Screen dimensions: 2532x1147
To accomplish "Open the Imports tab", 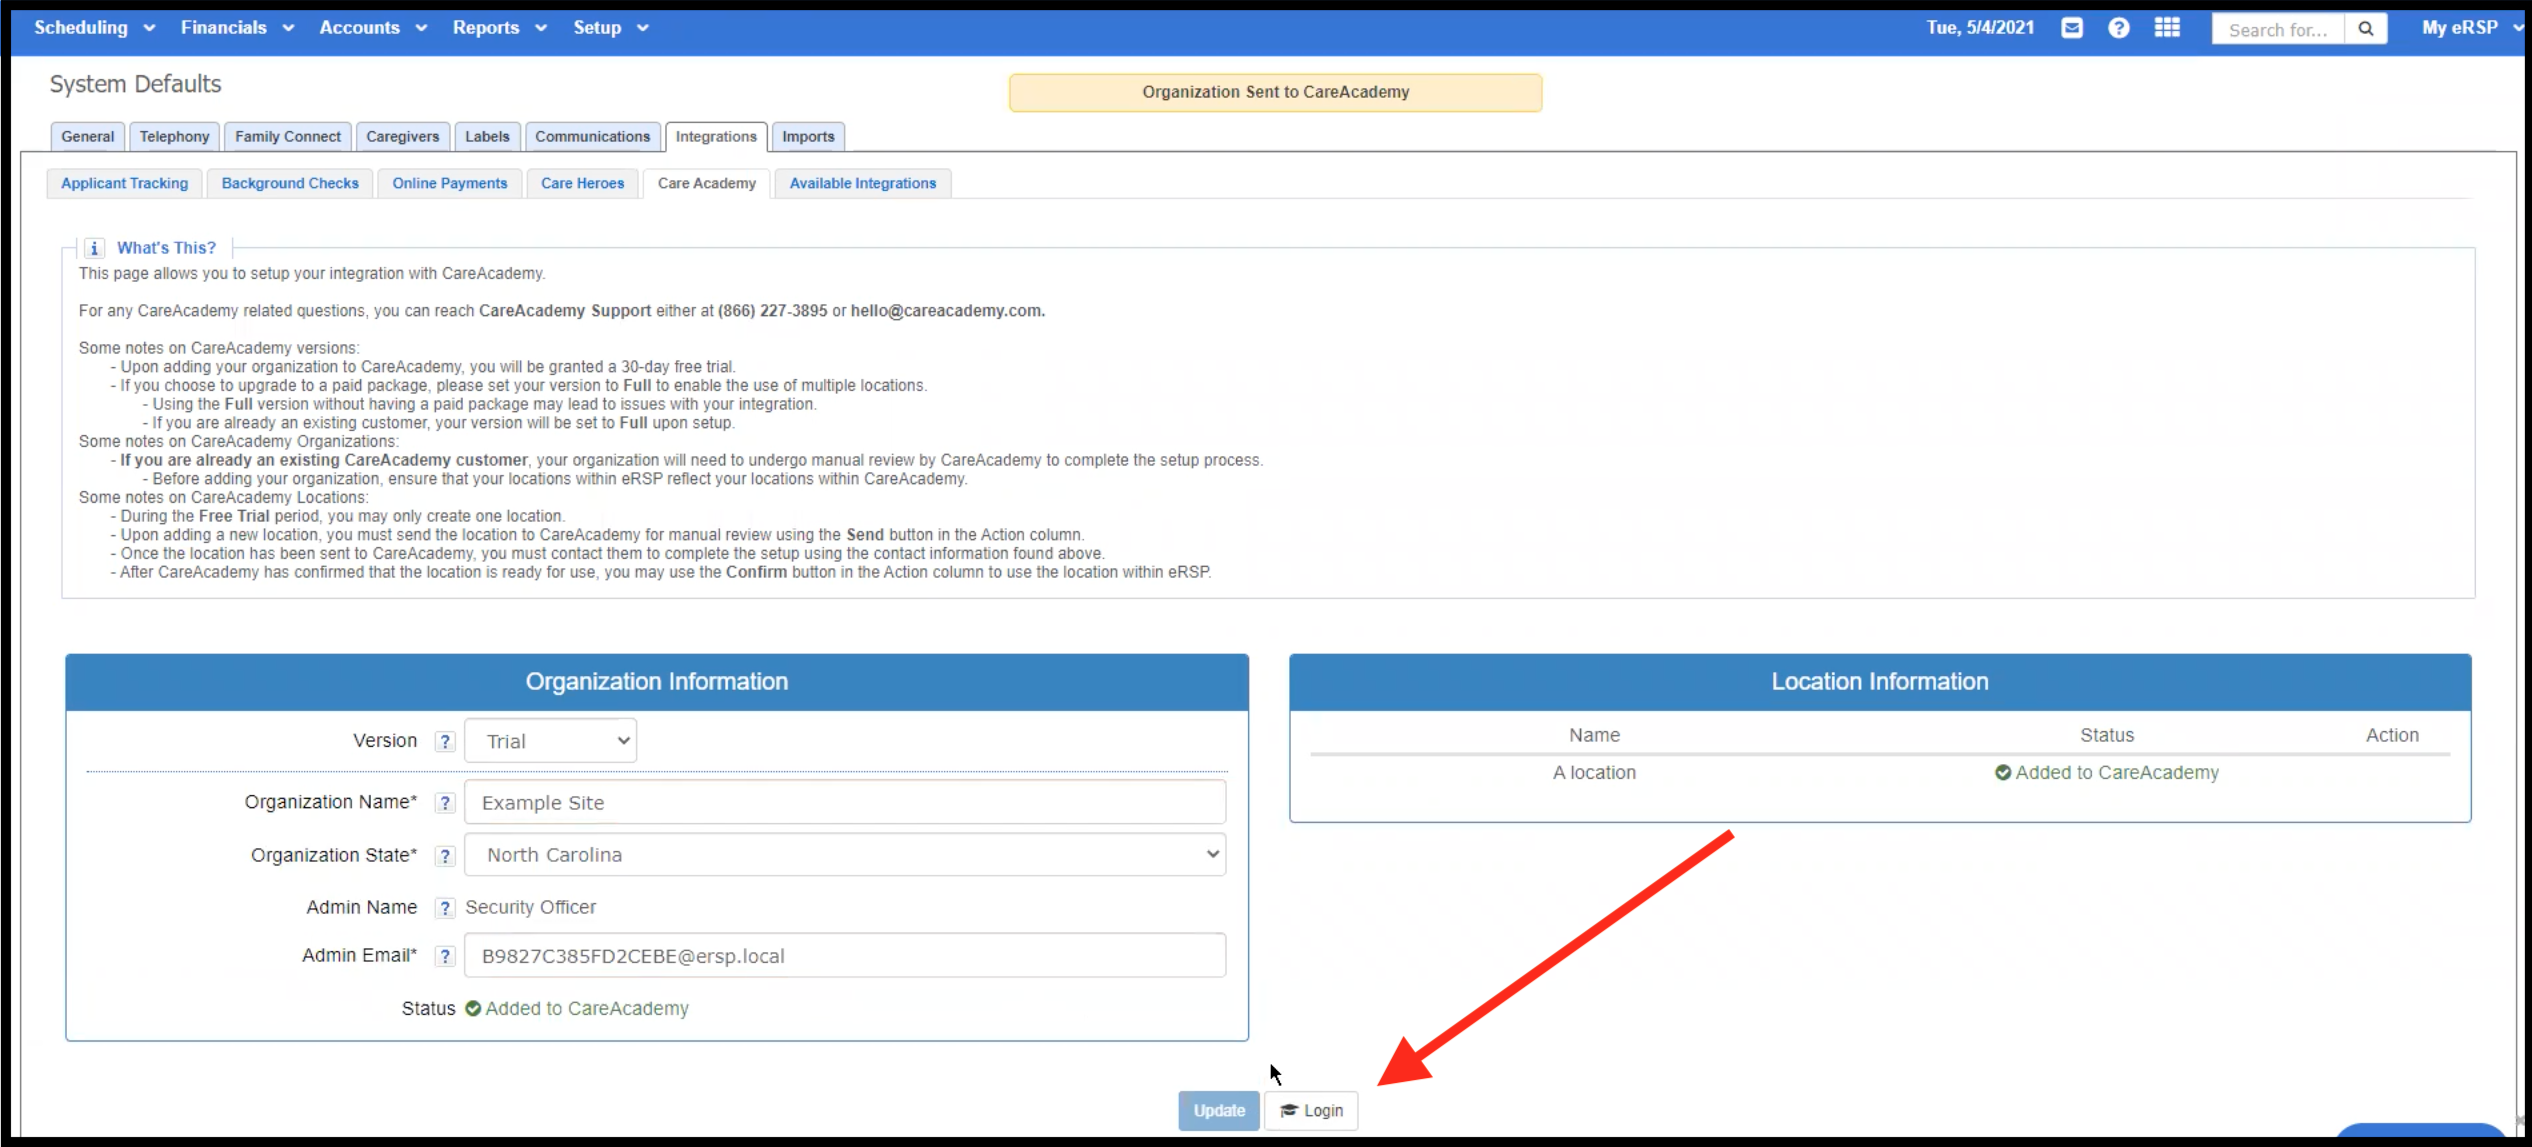I will 808,136.
